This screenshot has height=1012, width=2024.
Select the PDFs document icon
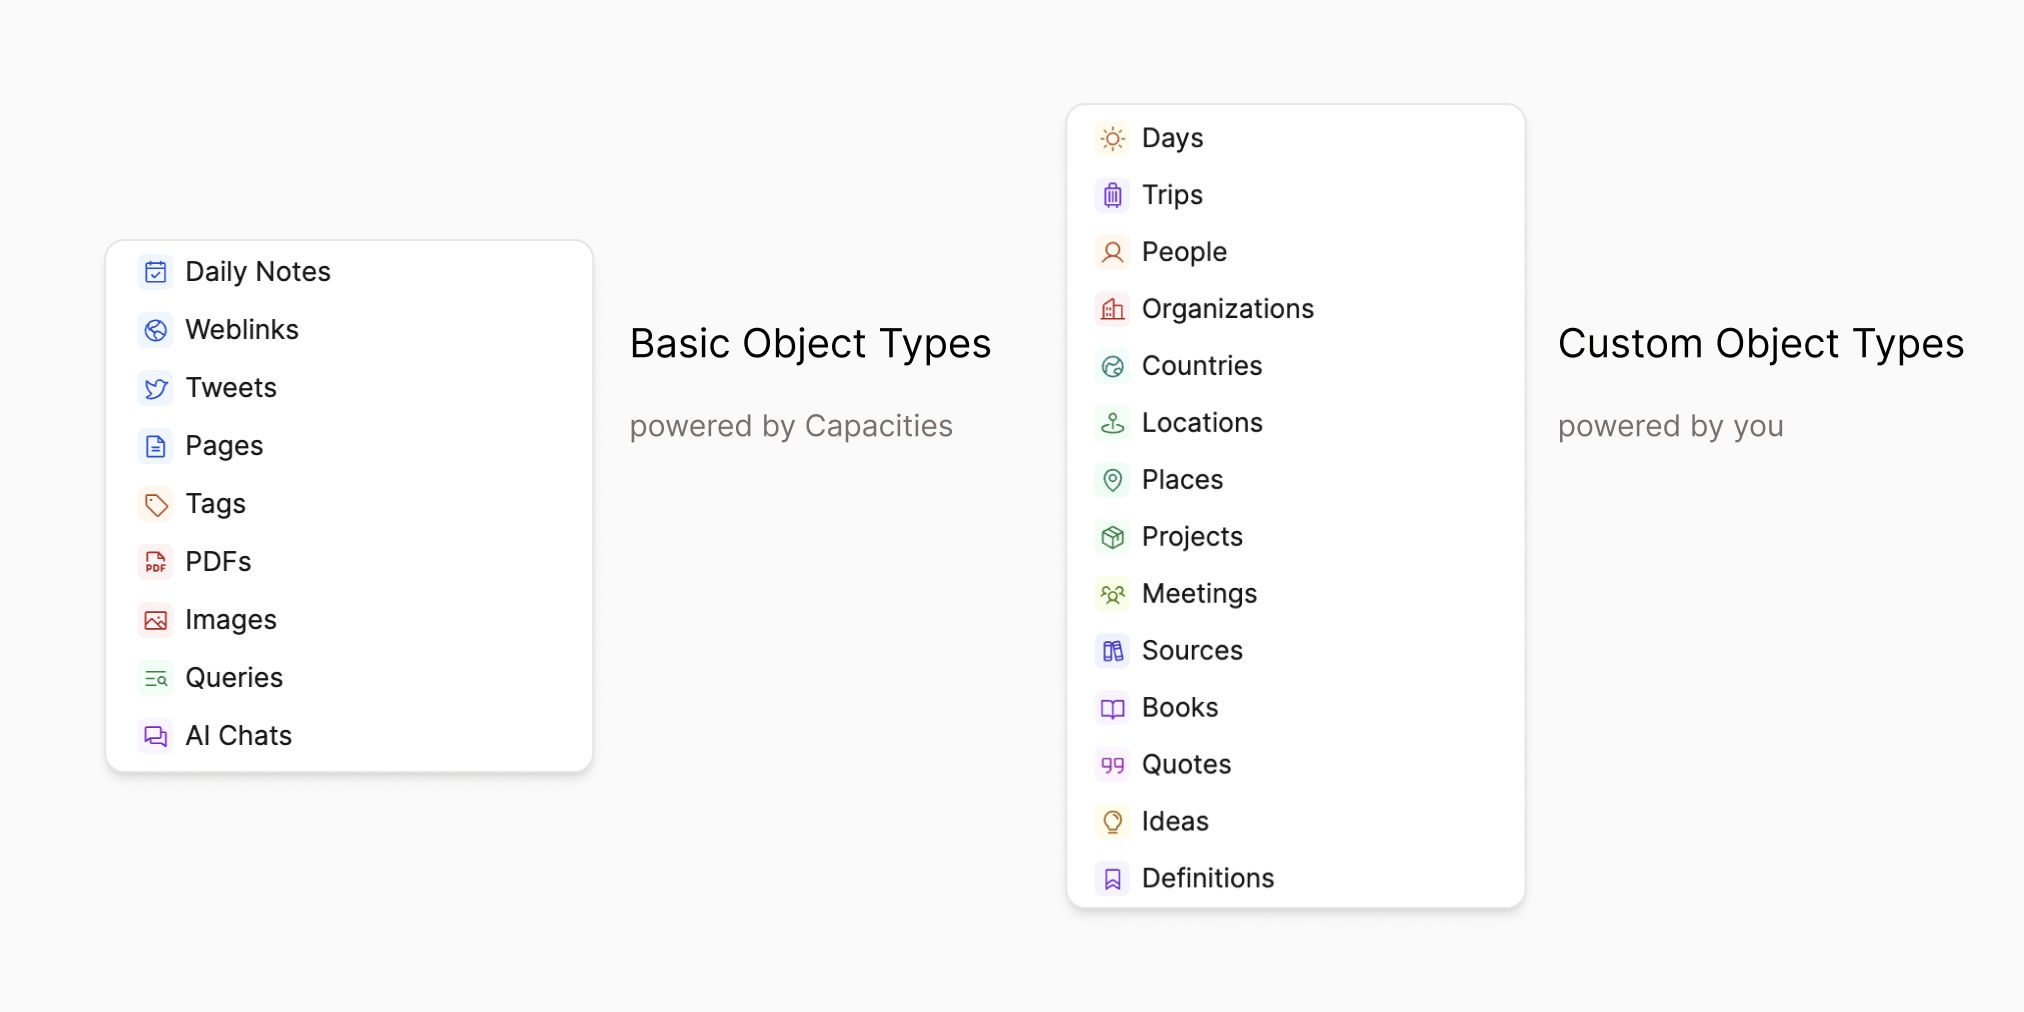155,562
